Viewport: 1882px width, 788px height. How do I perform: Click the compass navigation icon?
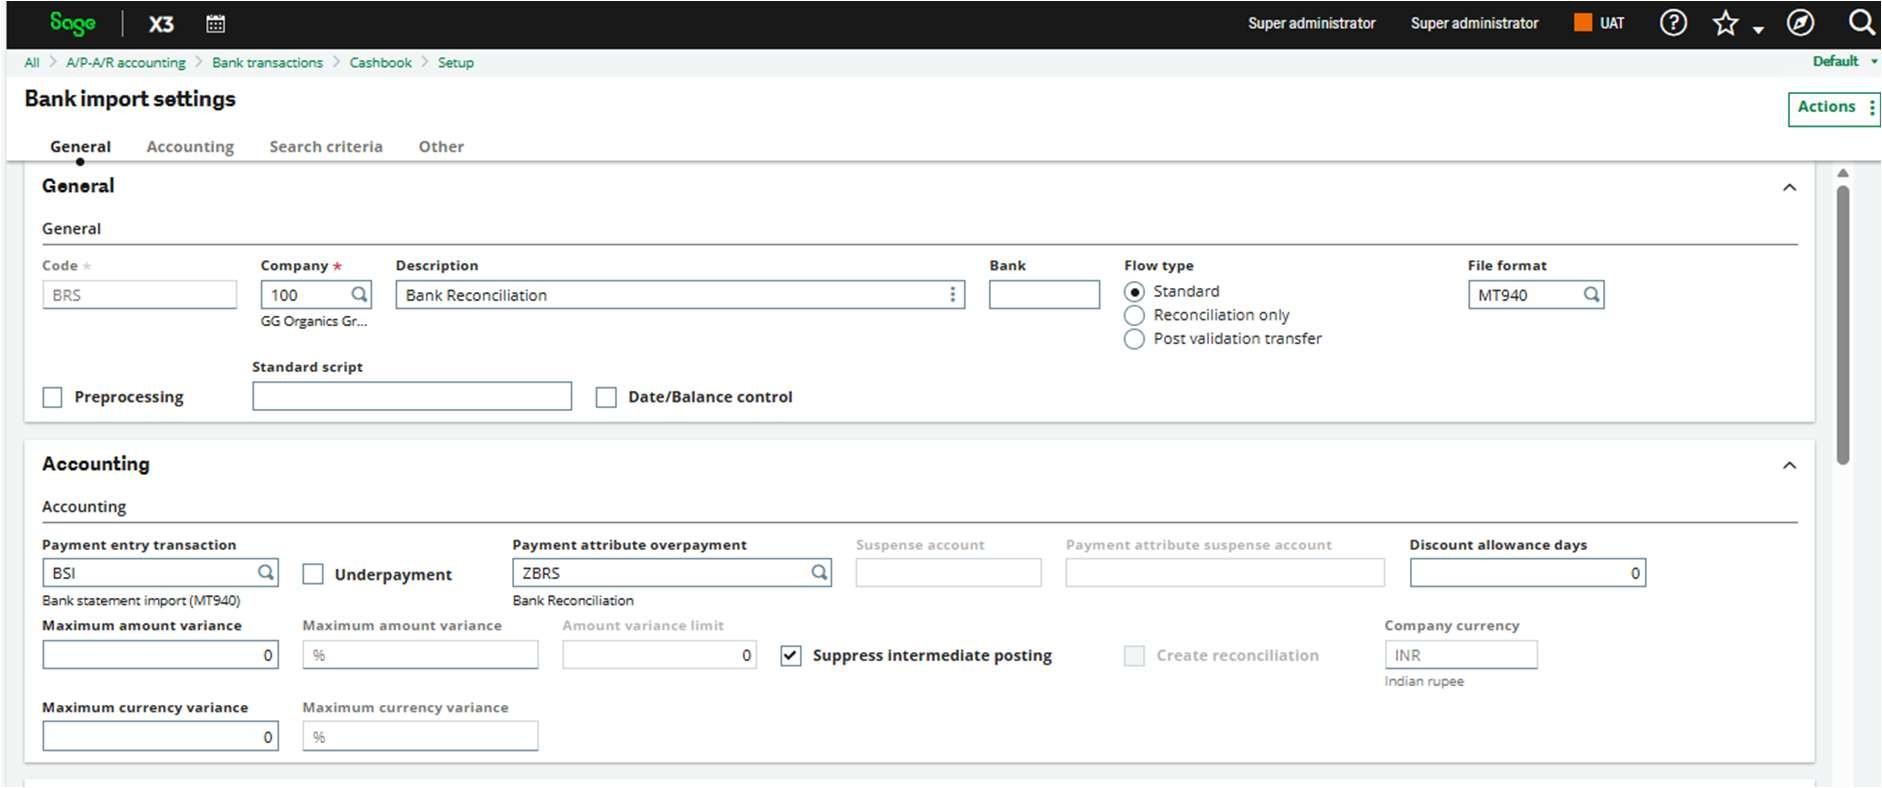coord(1800,23)
